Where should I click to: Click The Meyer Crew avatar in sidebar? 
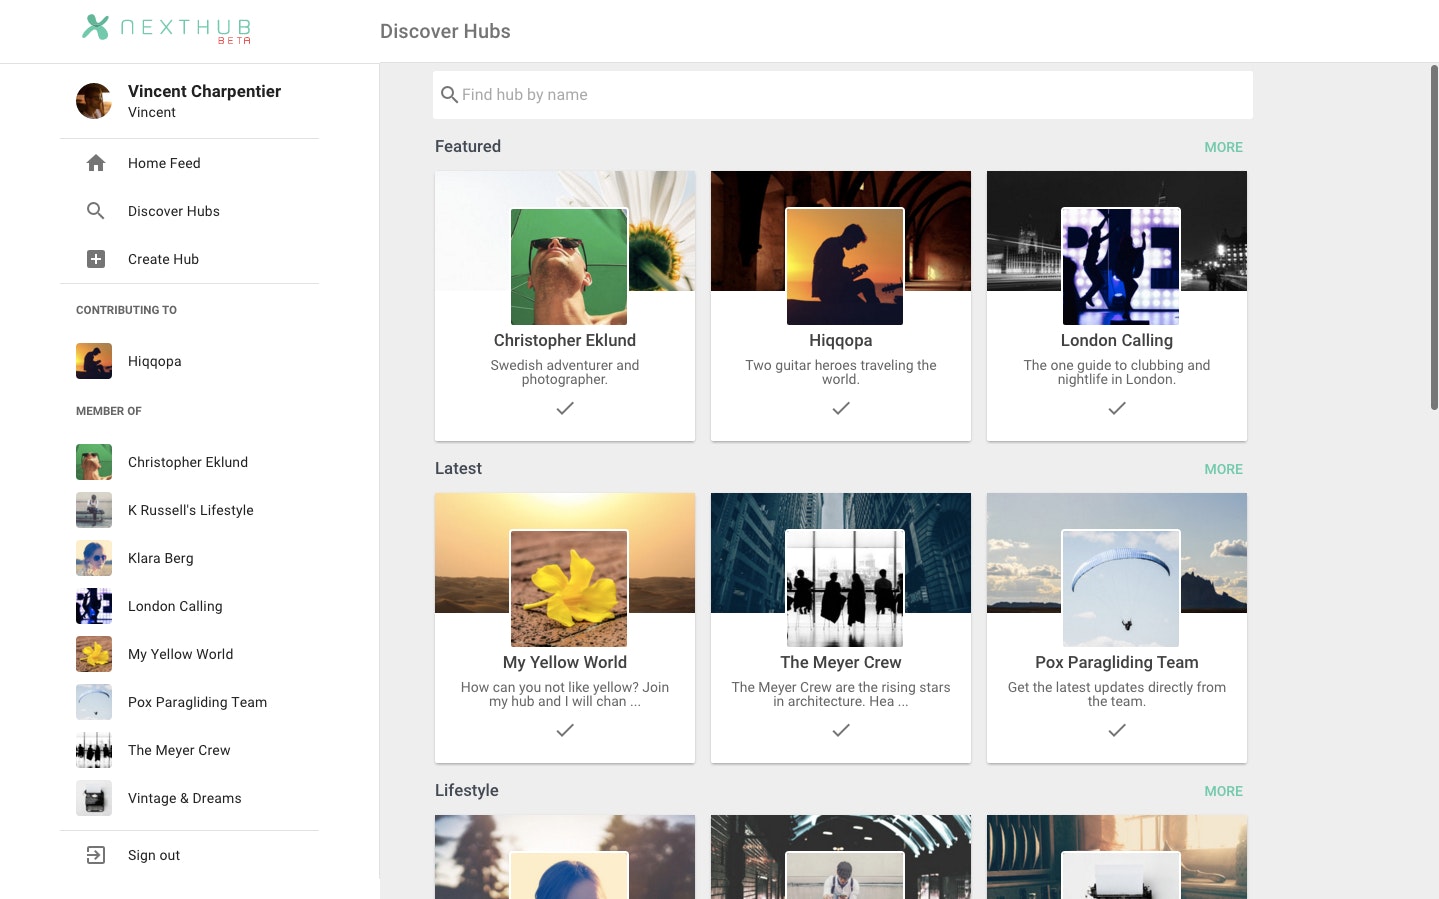[93, 750]
